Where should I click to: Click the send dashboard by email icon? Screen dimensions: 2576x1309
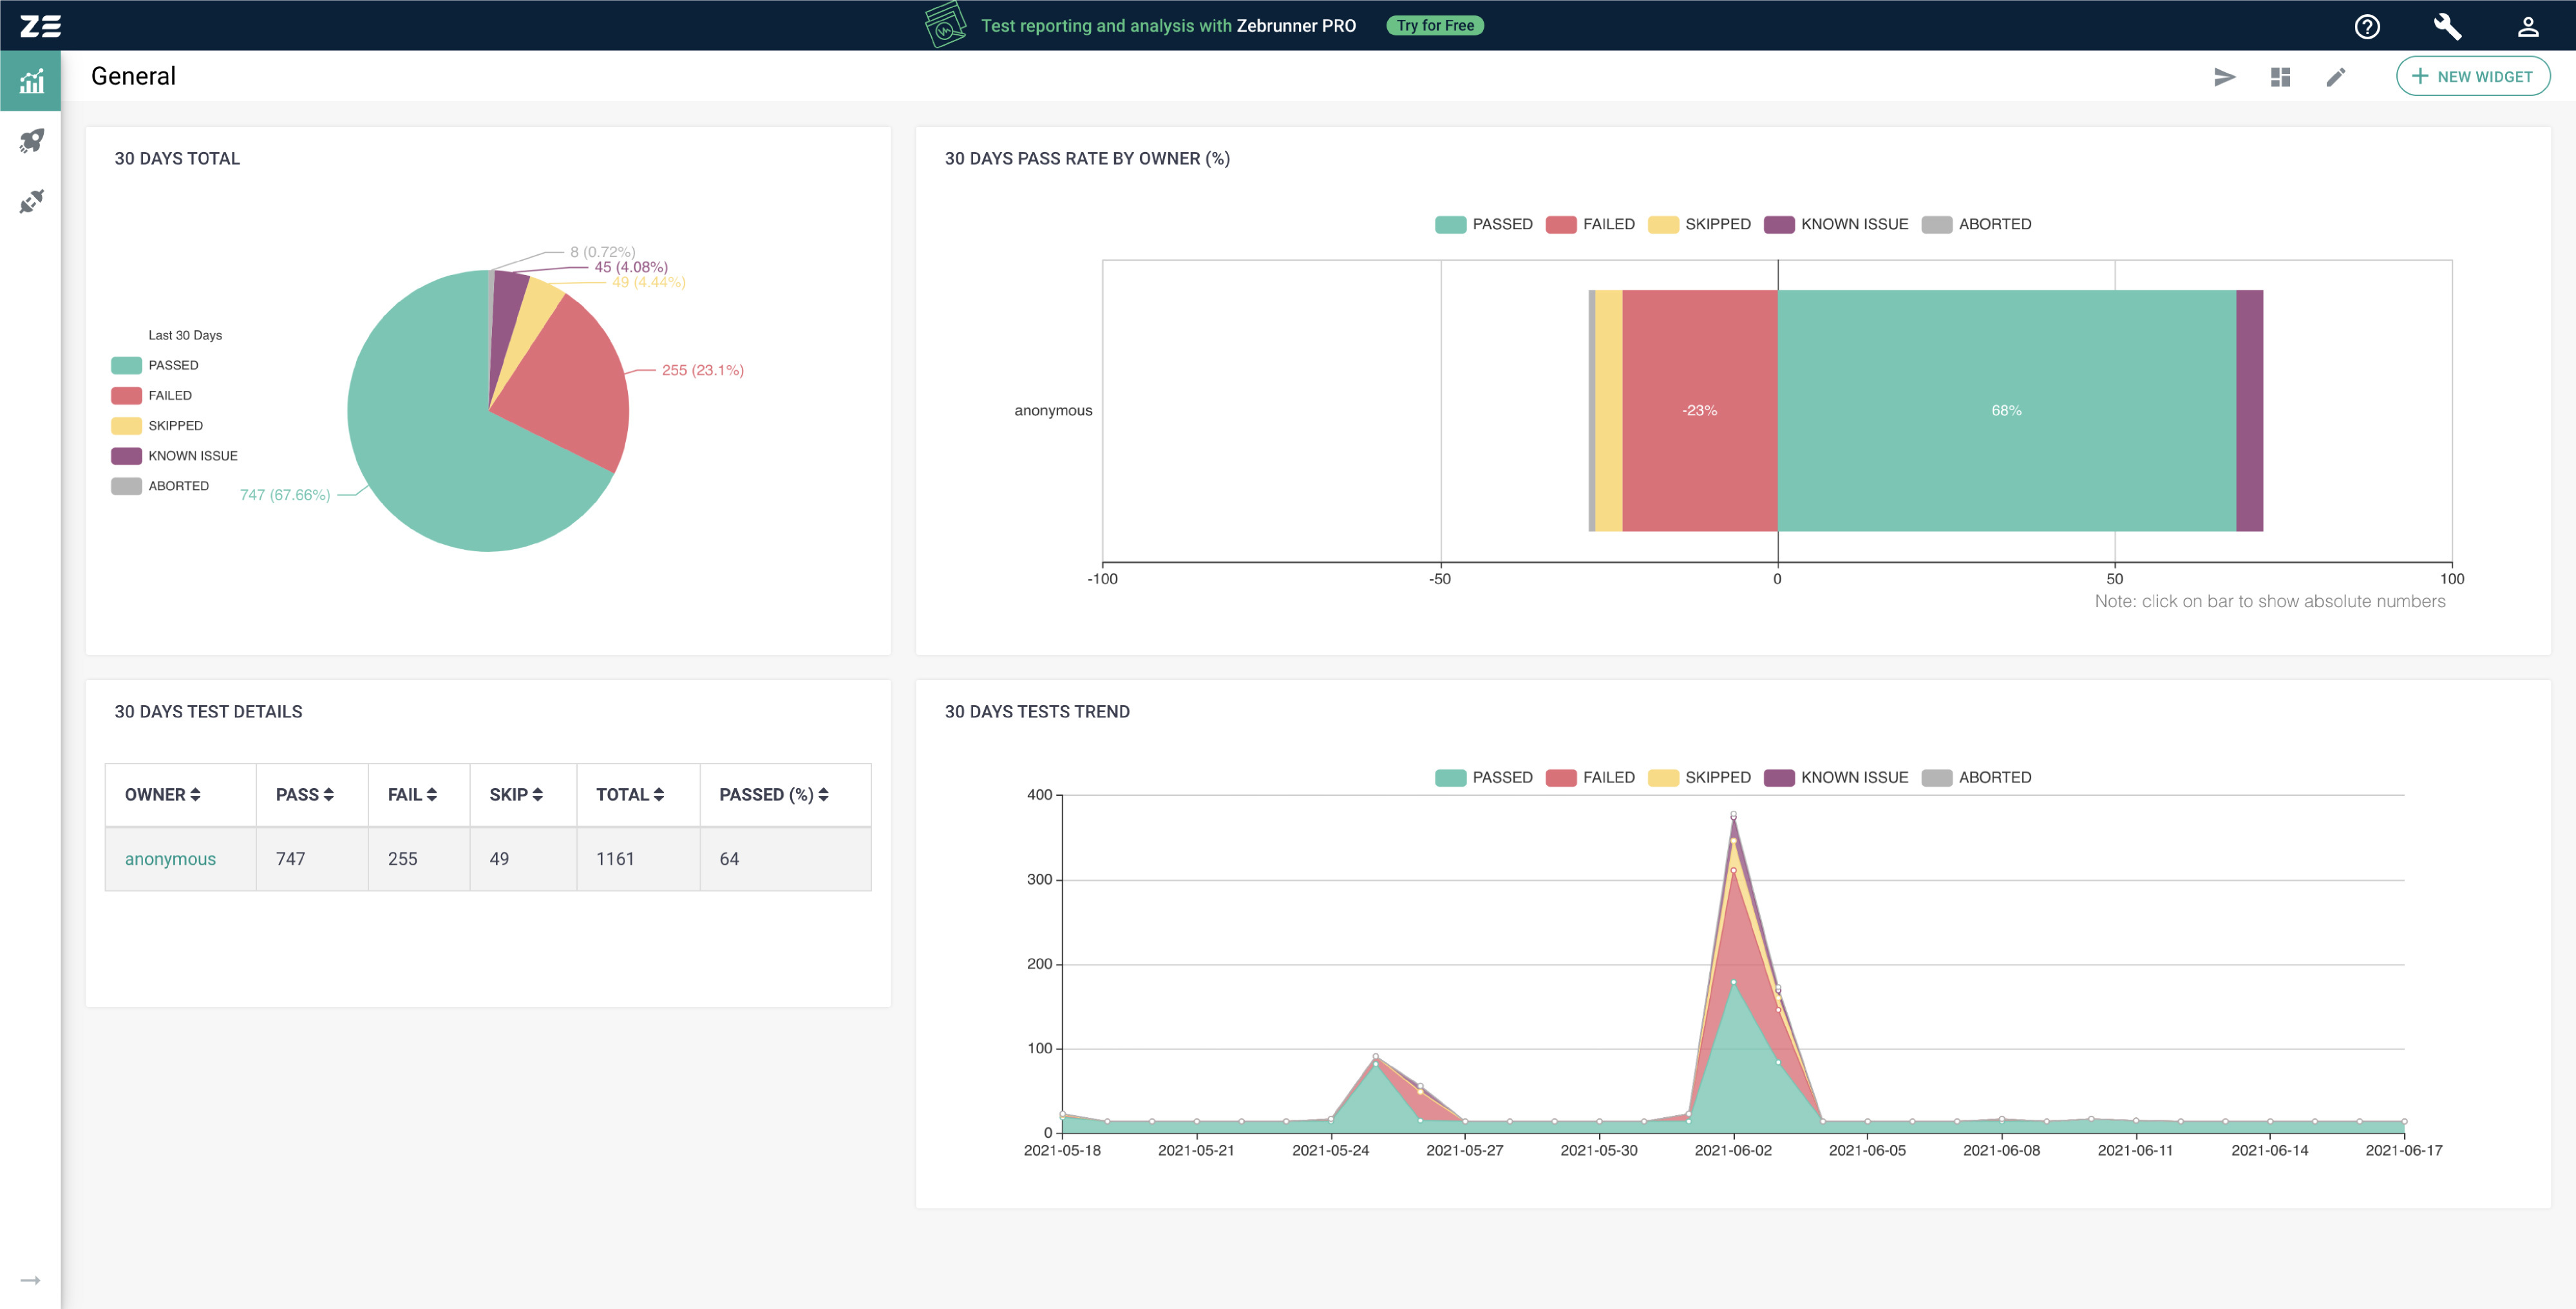coord(2224,77)
